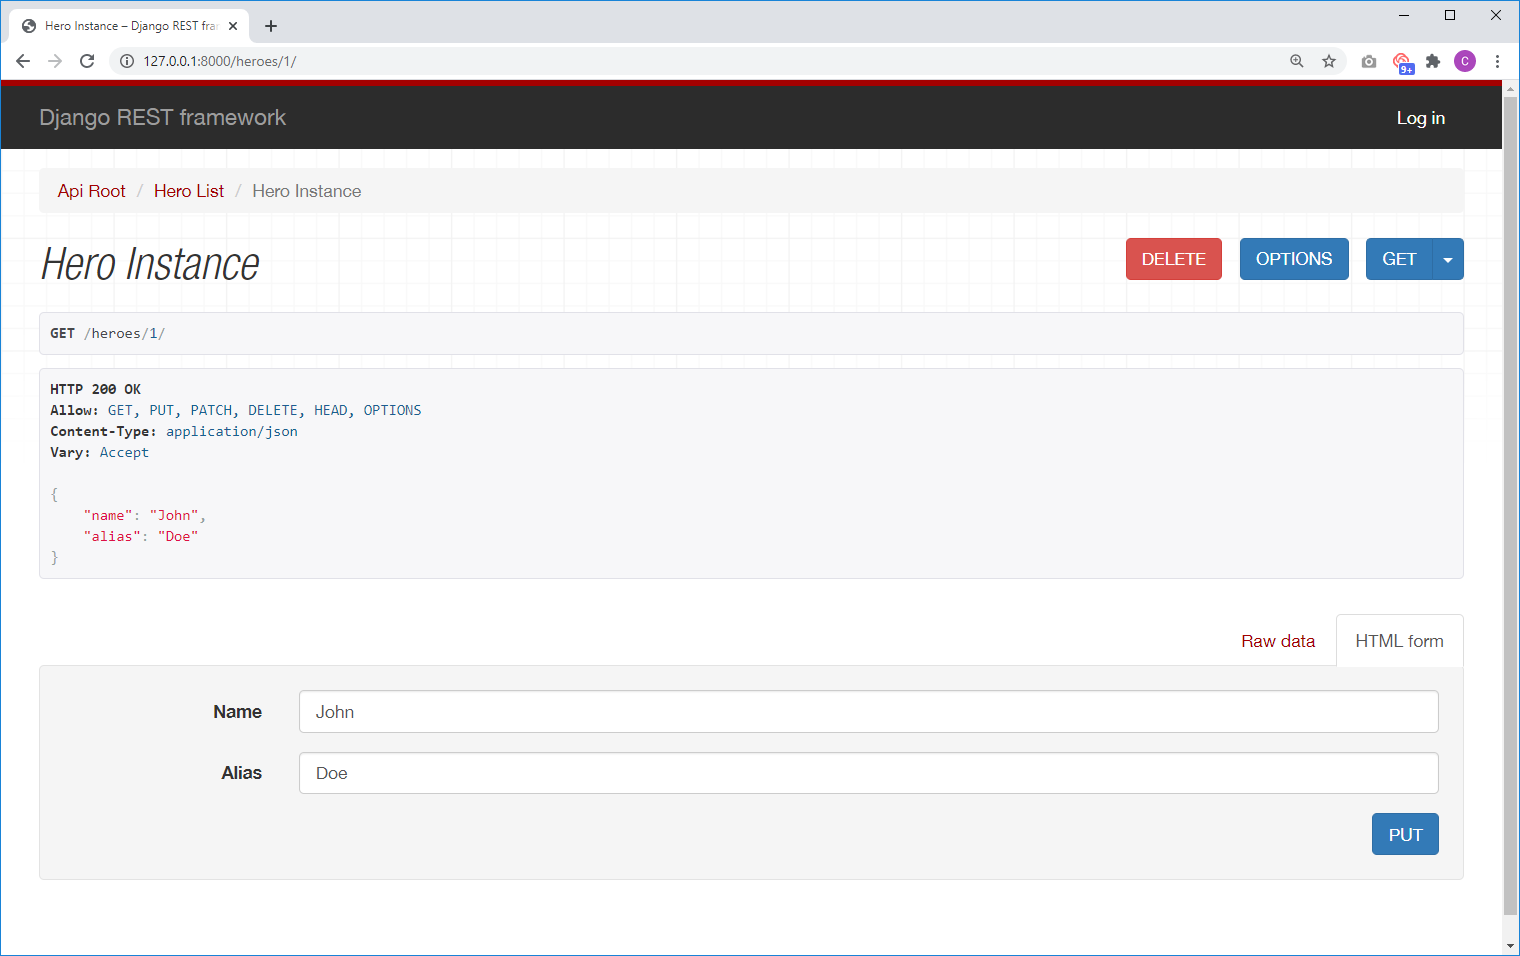The height and width of the screenshot is (956, 1520).
Task: Click PATCH in the Allow header
Action: point(211,410)
